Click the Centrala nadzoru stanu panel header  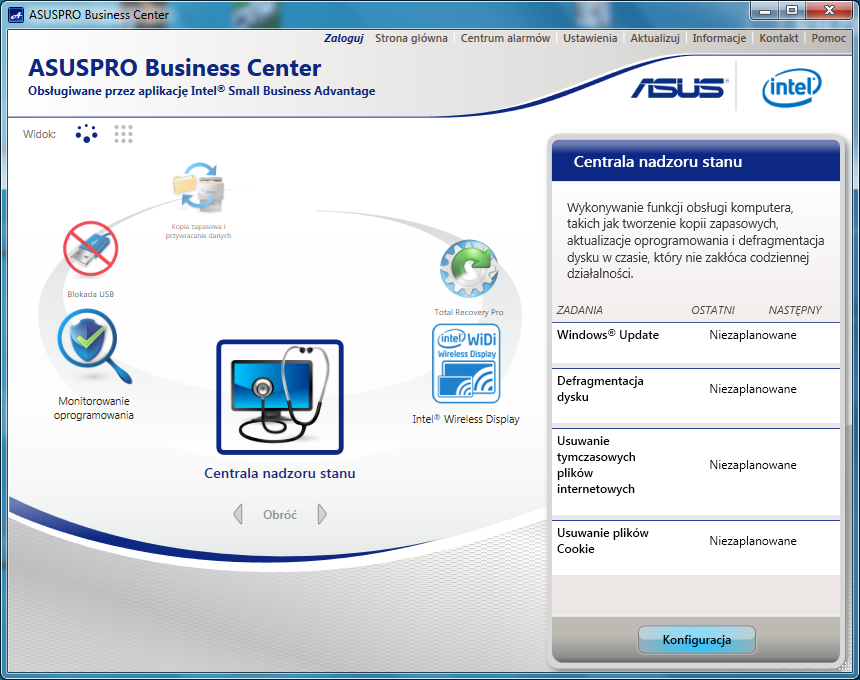[696, 161]
